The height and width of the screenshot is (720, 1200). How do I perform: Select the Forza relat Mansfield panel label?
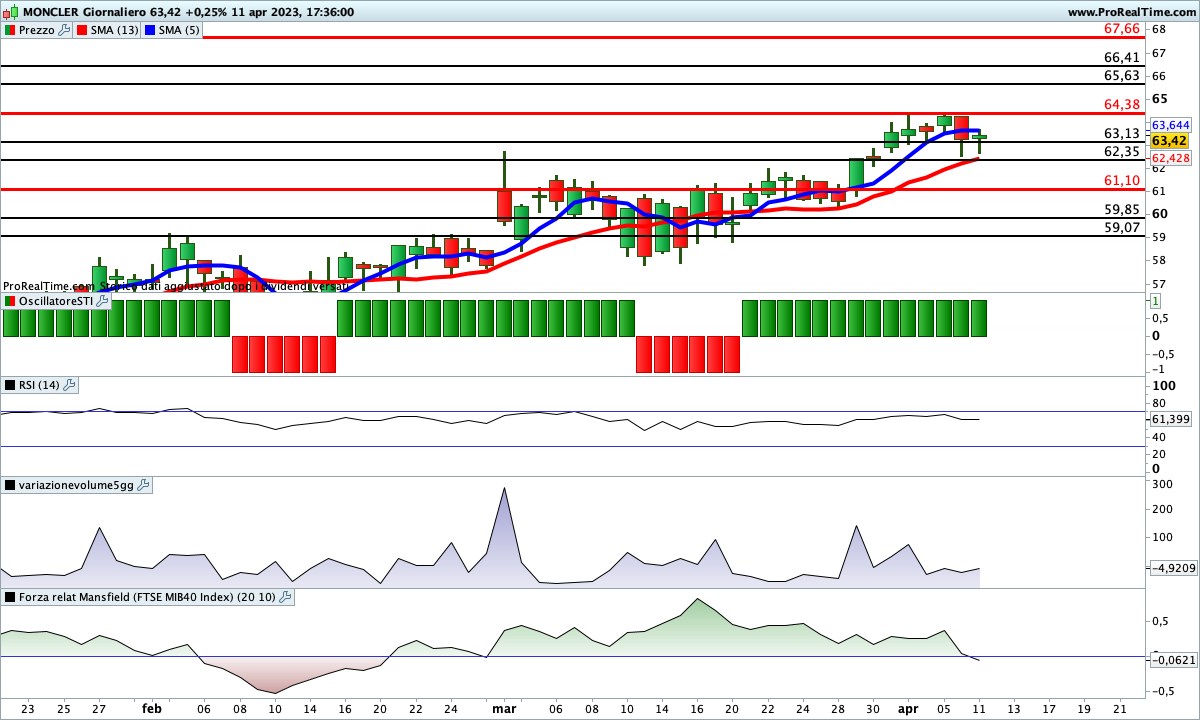[148, 597]
